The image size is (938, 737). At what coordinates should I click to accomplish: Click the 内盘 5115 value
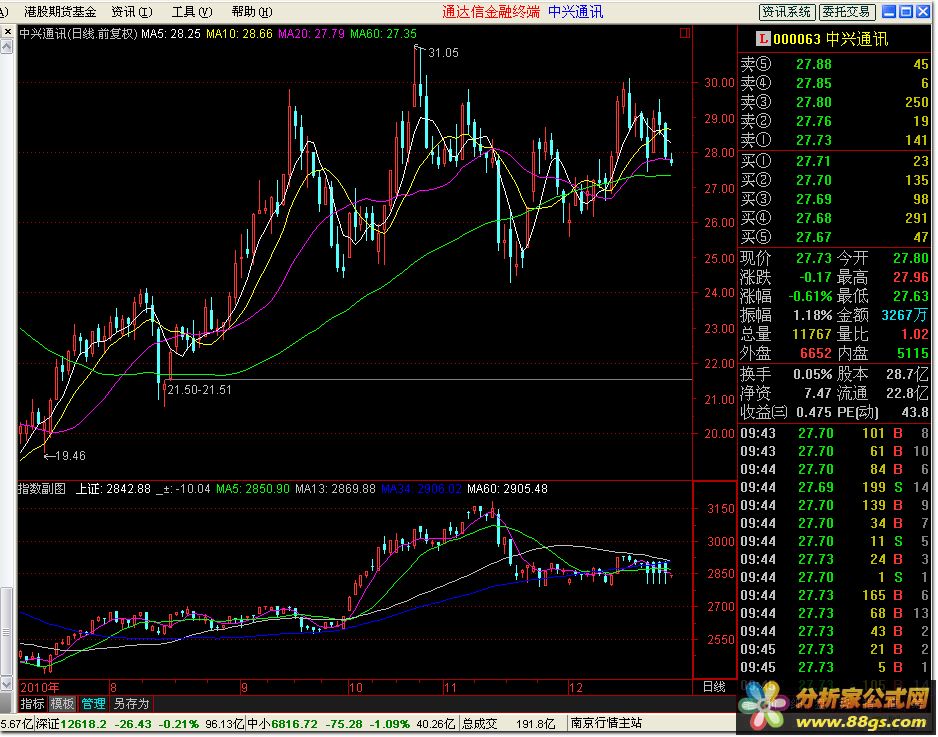coord(912,354)
